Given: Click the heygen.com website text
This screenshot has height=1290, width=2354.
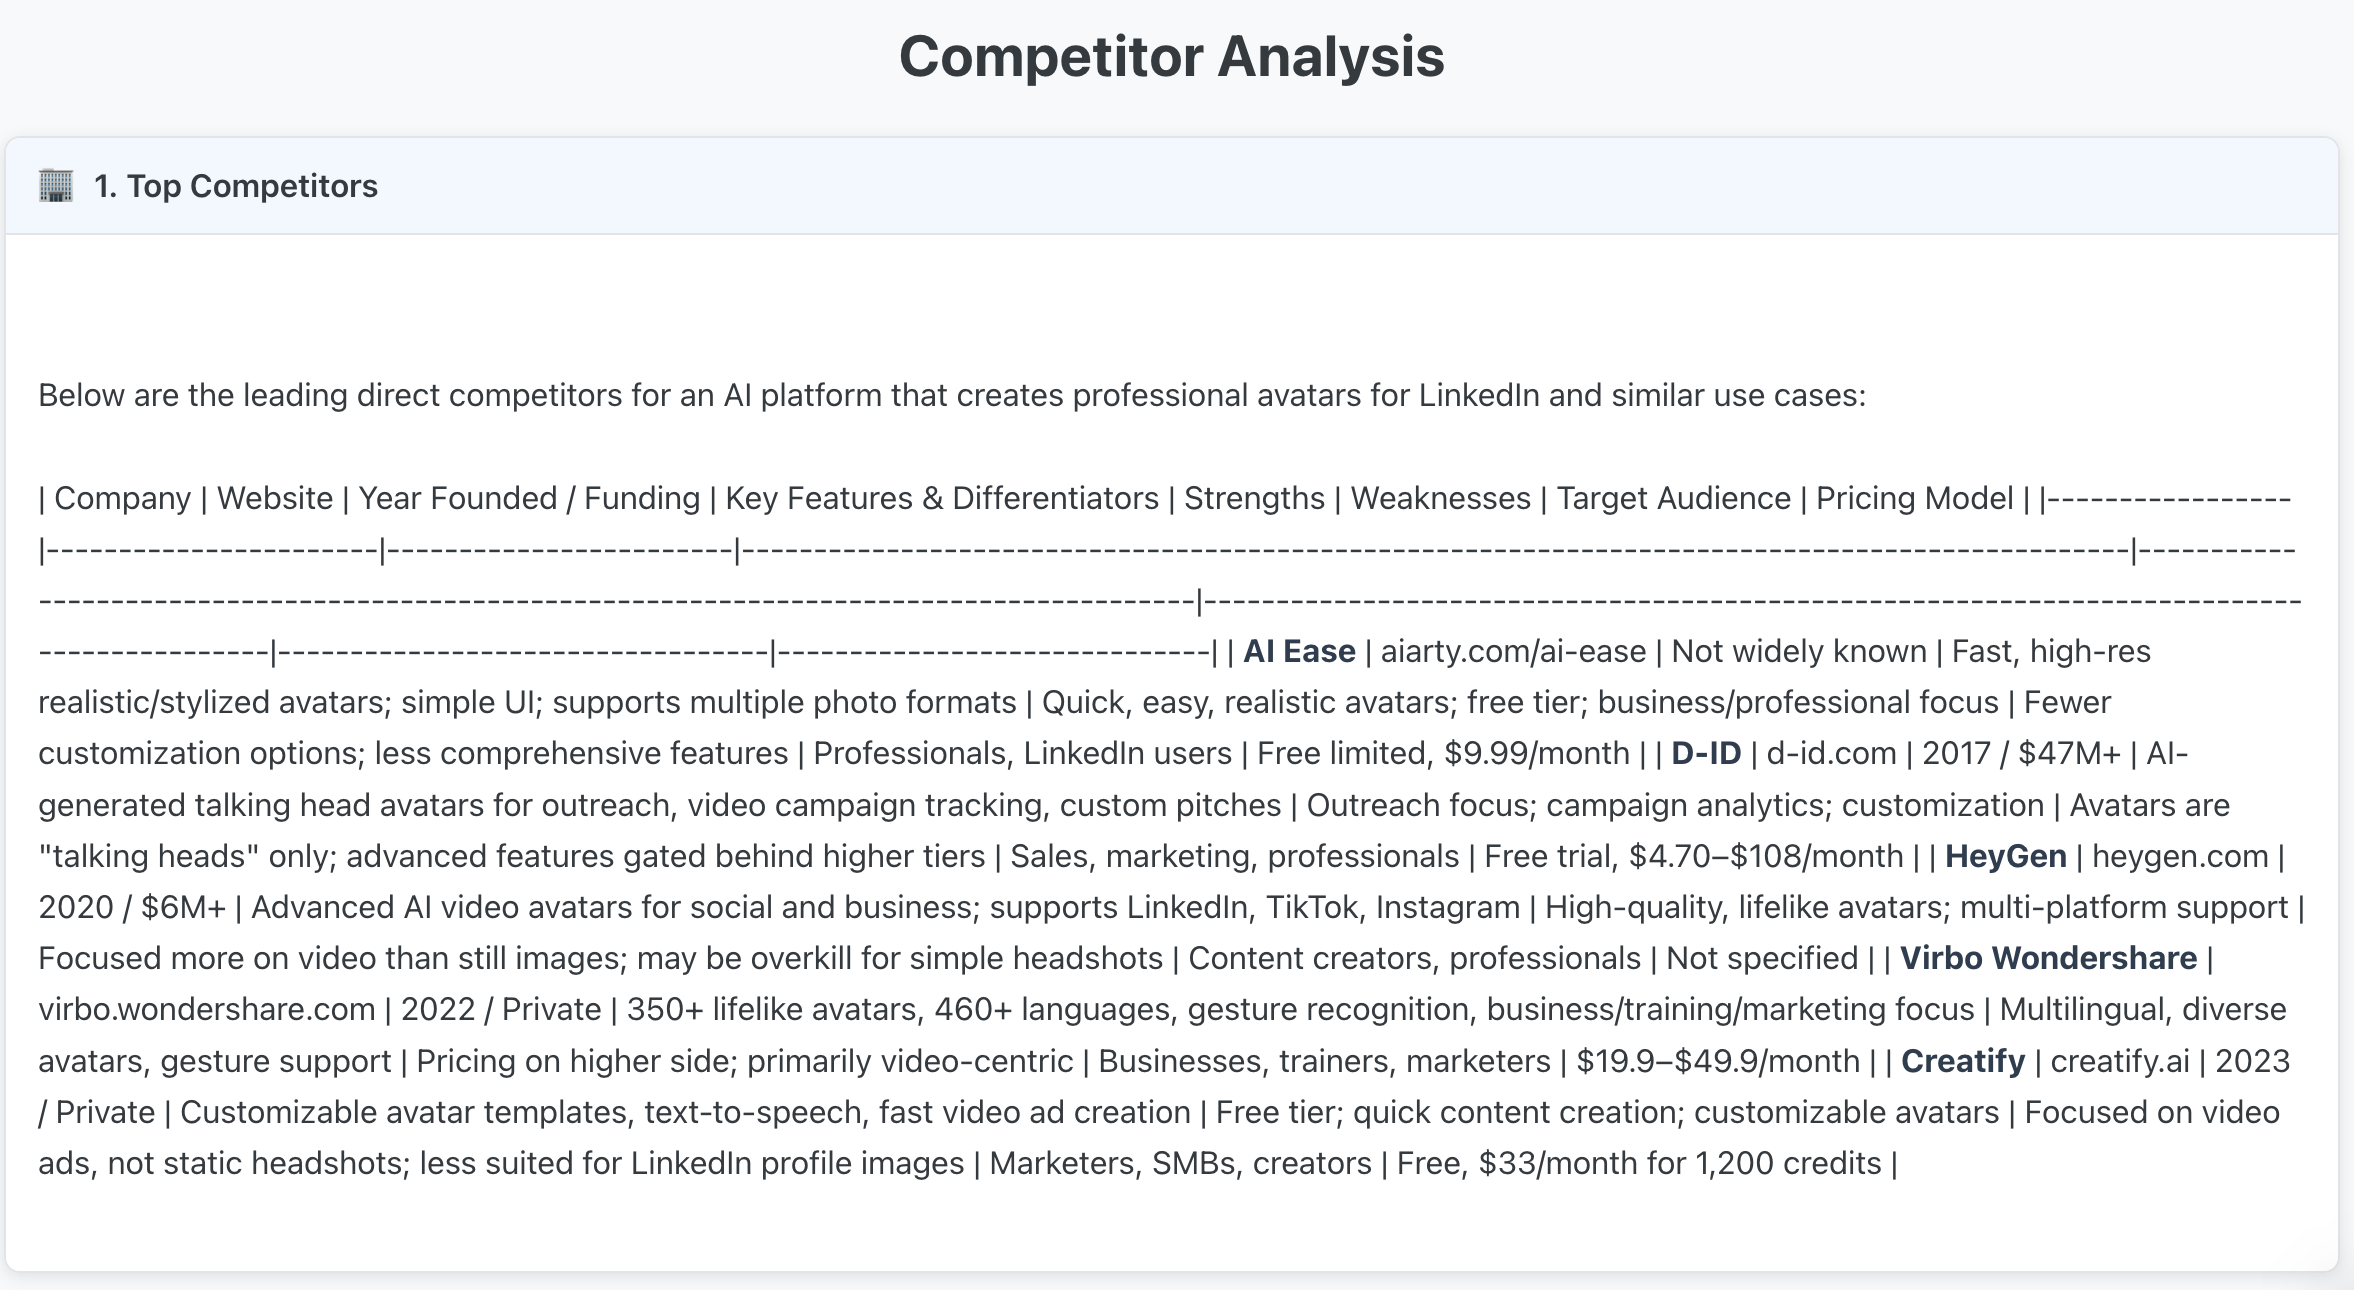Looking at the screenshot, I should click(2180, 856).
